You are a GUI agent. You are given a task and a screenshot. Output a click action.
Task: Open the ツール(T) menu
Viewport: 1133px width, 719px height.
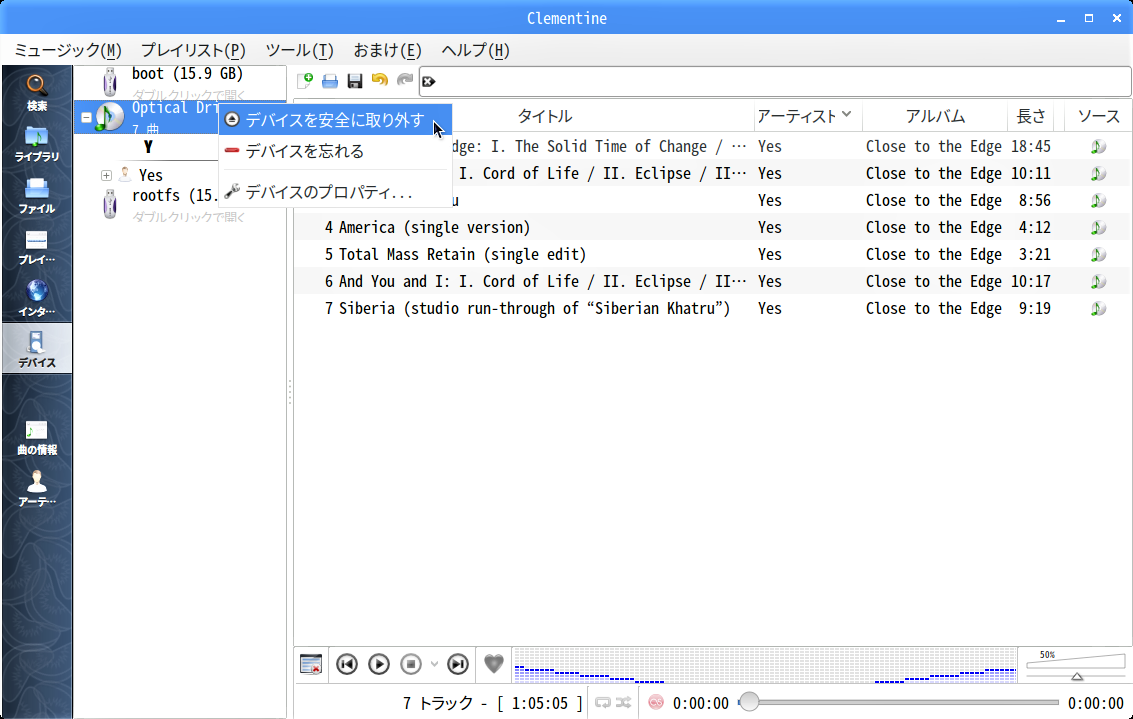pos(299,51)
